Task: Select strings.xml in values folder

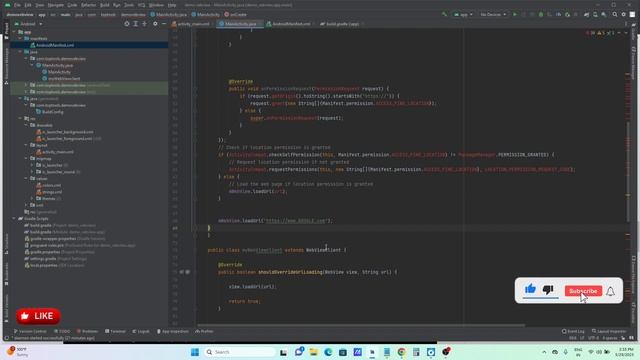Action: tap(49, 192)
